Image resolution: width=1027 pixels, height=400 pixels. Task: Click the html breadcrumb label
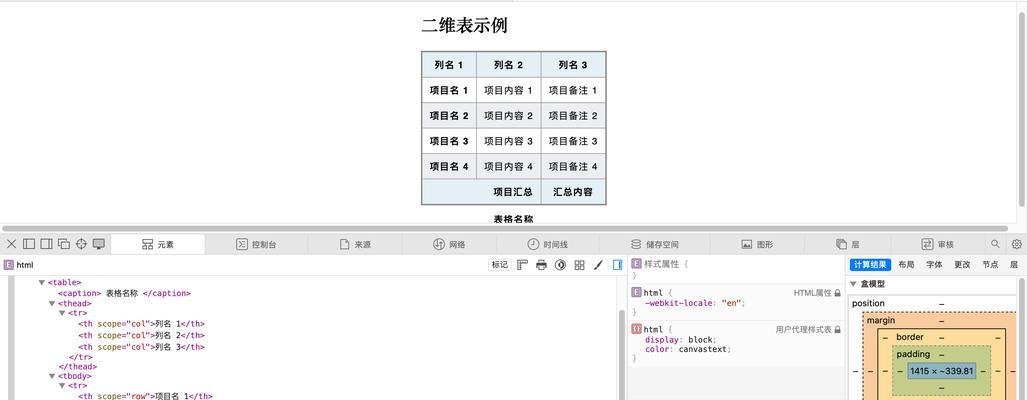pyautogui.click(x=24, y=264)
